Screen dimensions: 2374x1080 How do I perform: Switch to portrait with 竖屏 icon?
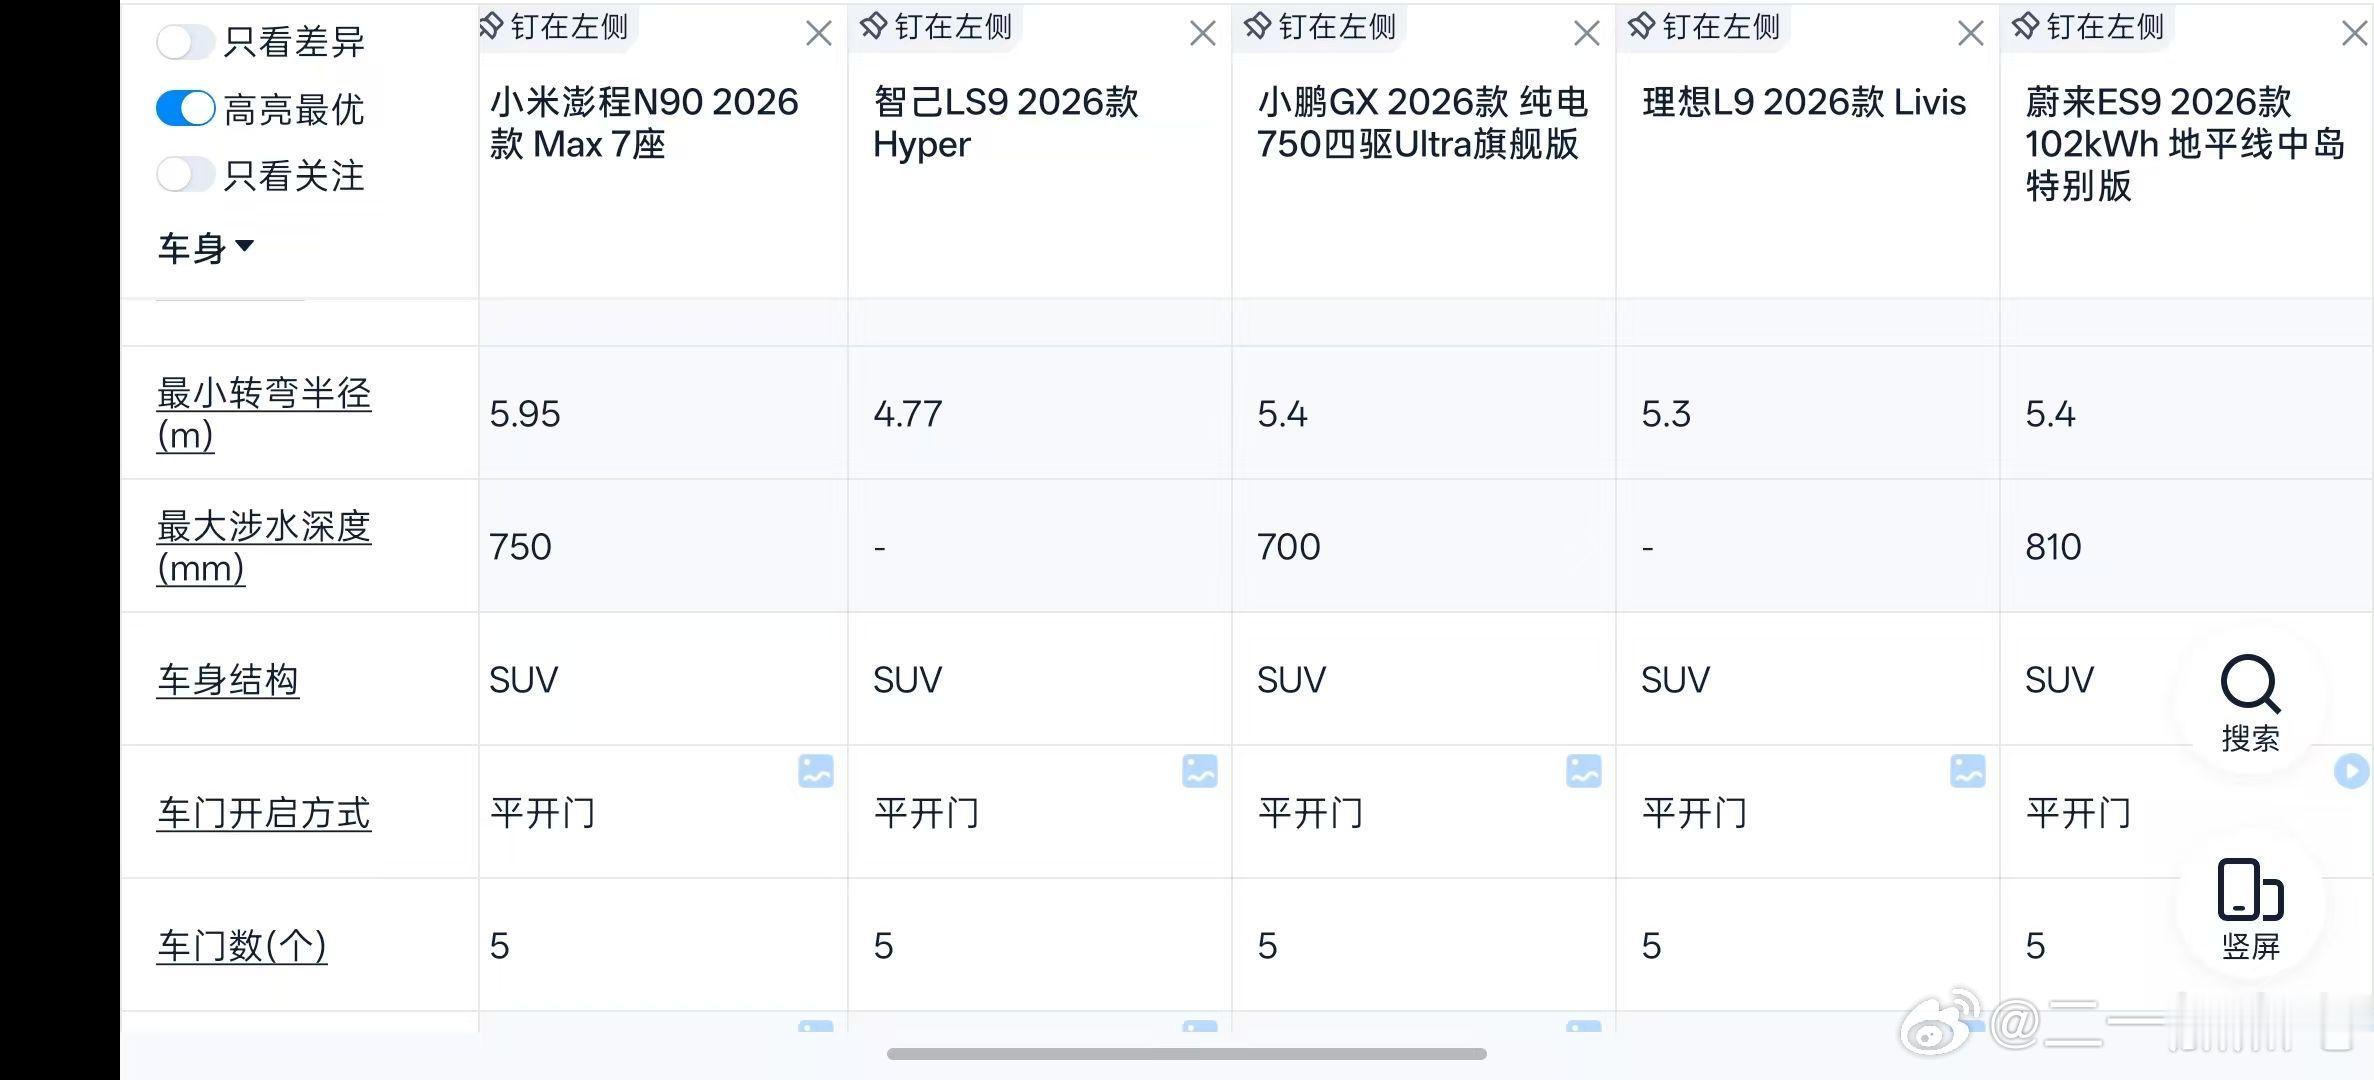point(2250,909)
